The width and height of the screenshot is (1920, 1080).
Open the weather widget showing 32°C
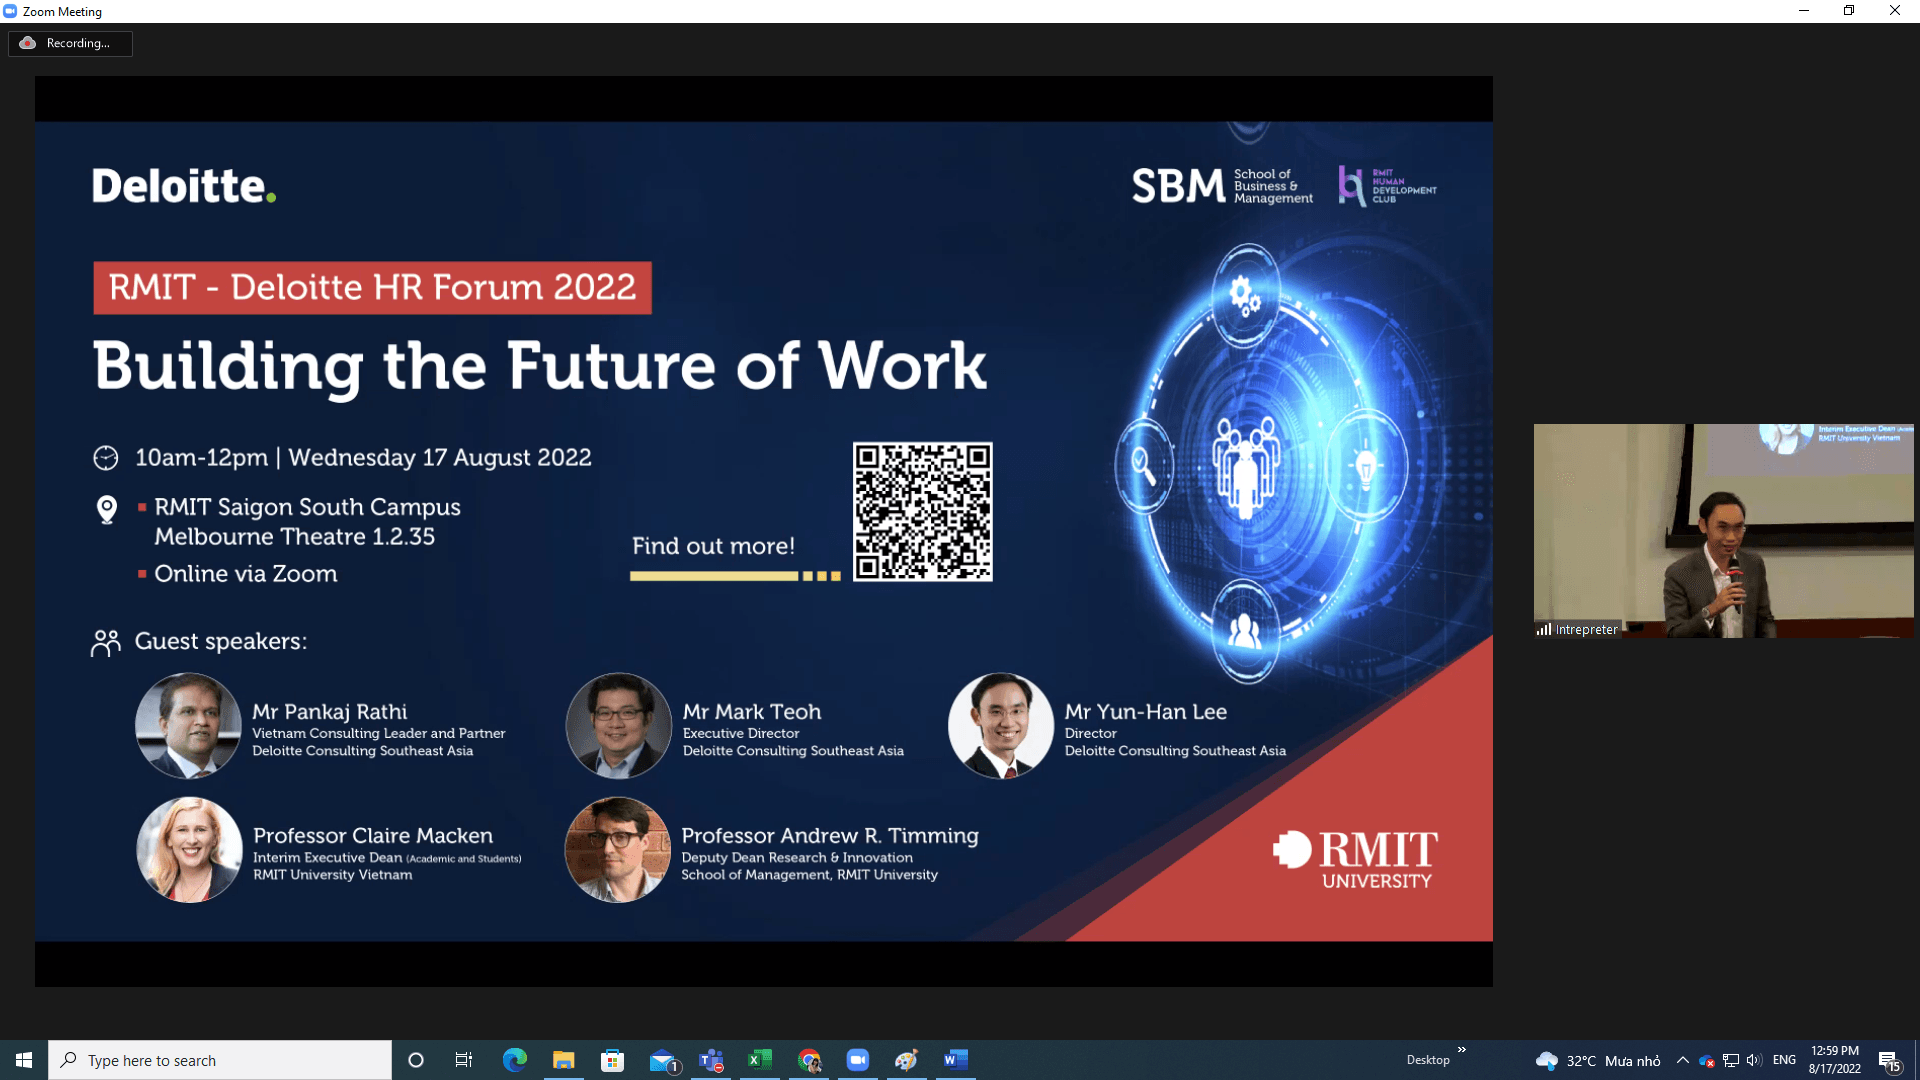tap(1598, 1060)
